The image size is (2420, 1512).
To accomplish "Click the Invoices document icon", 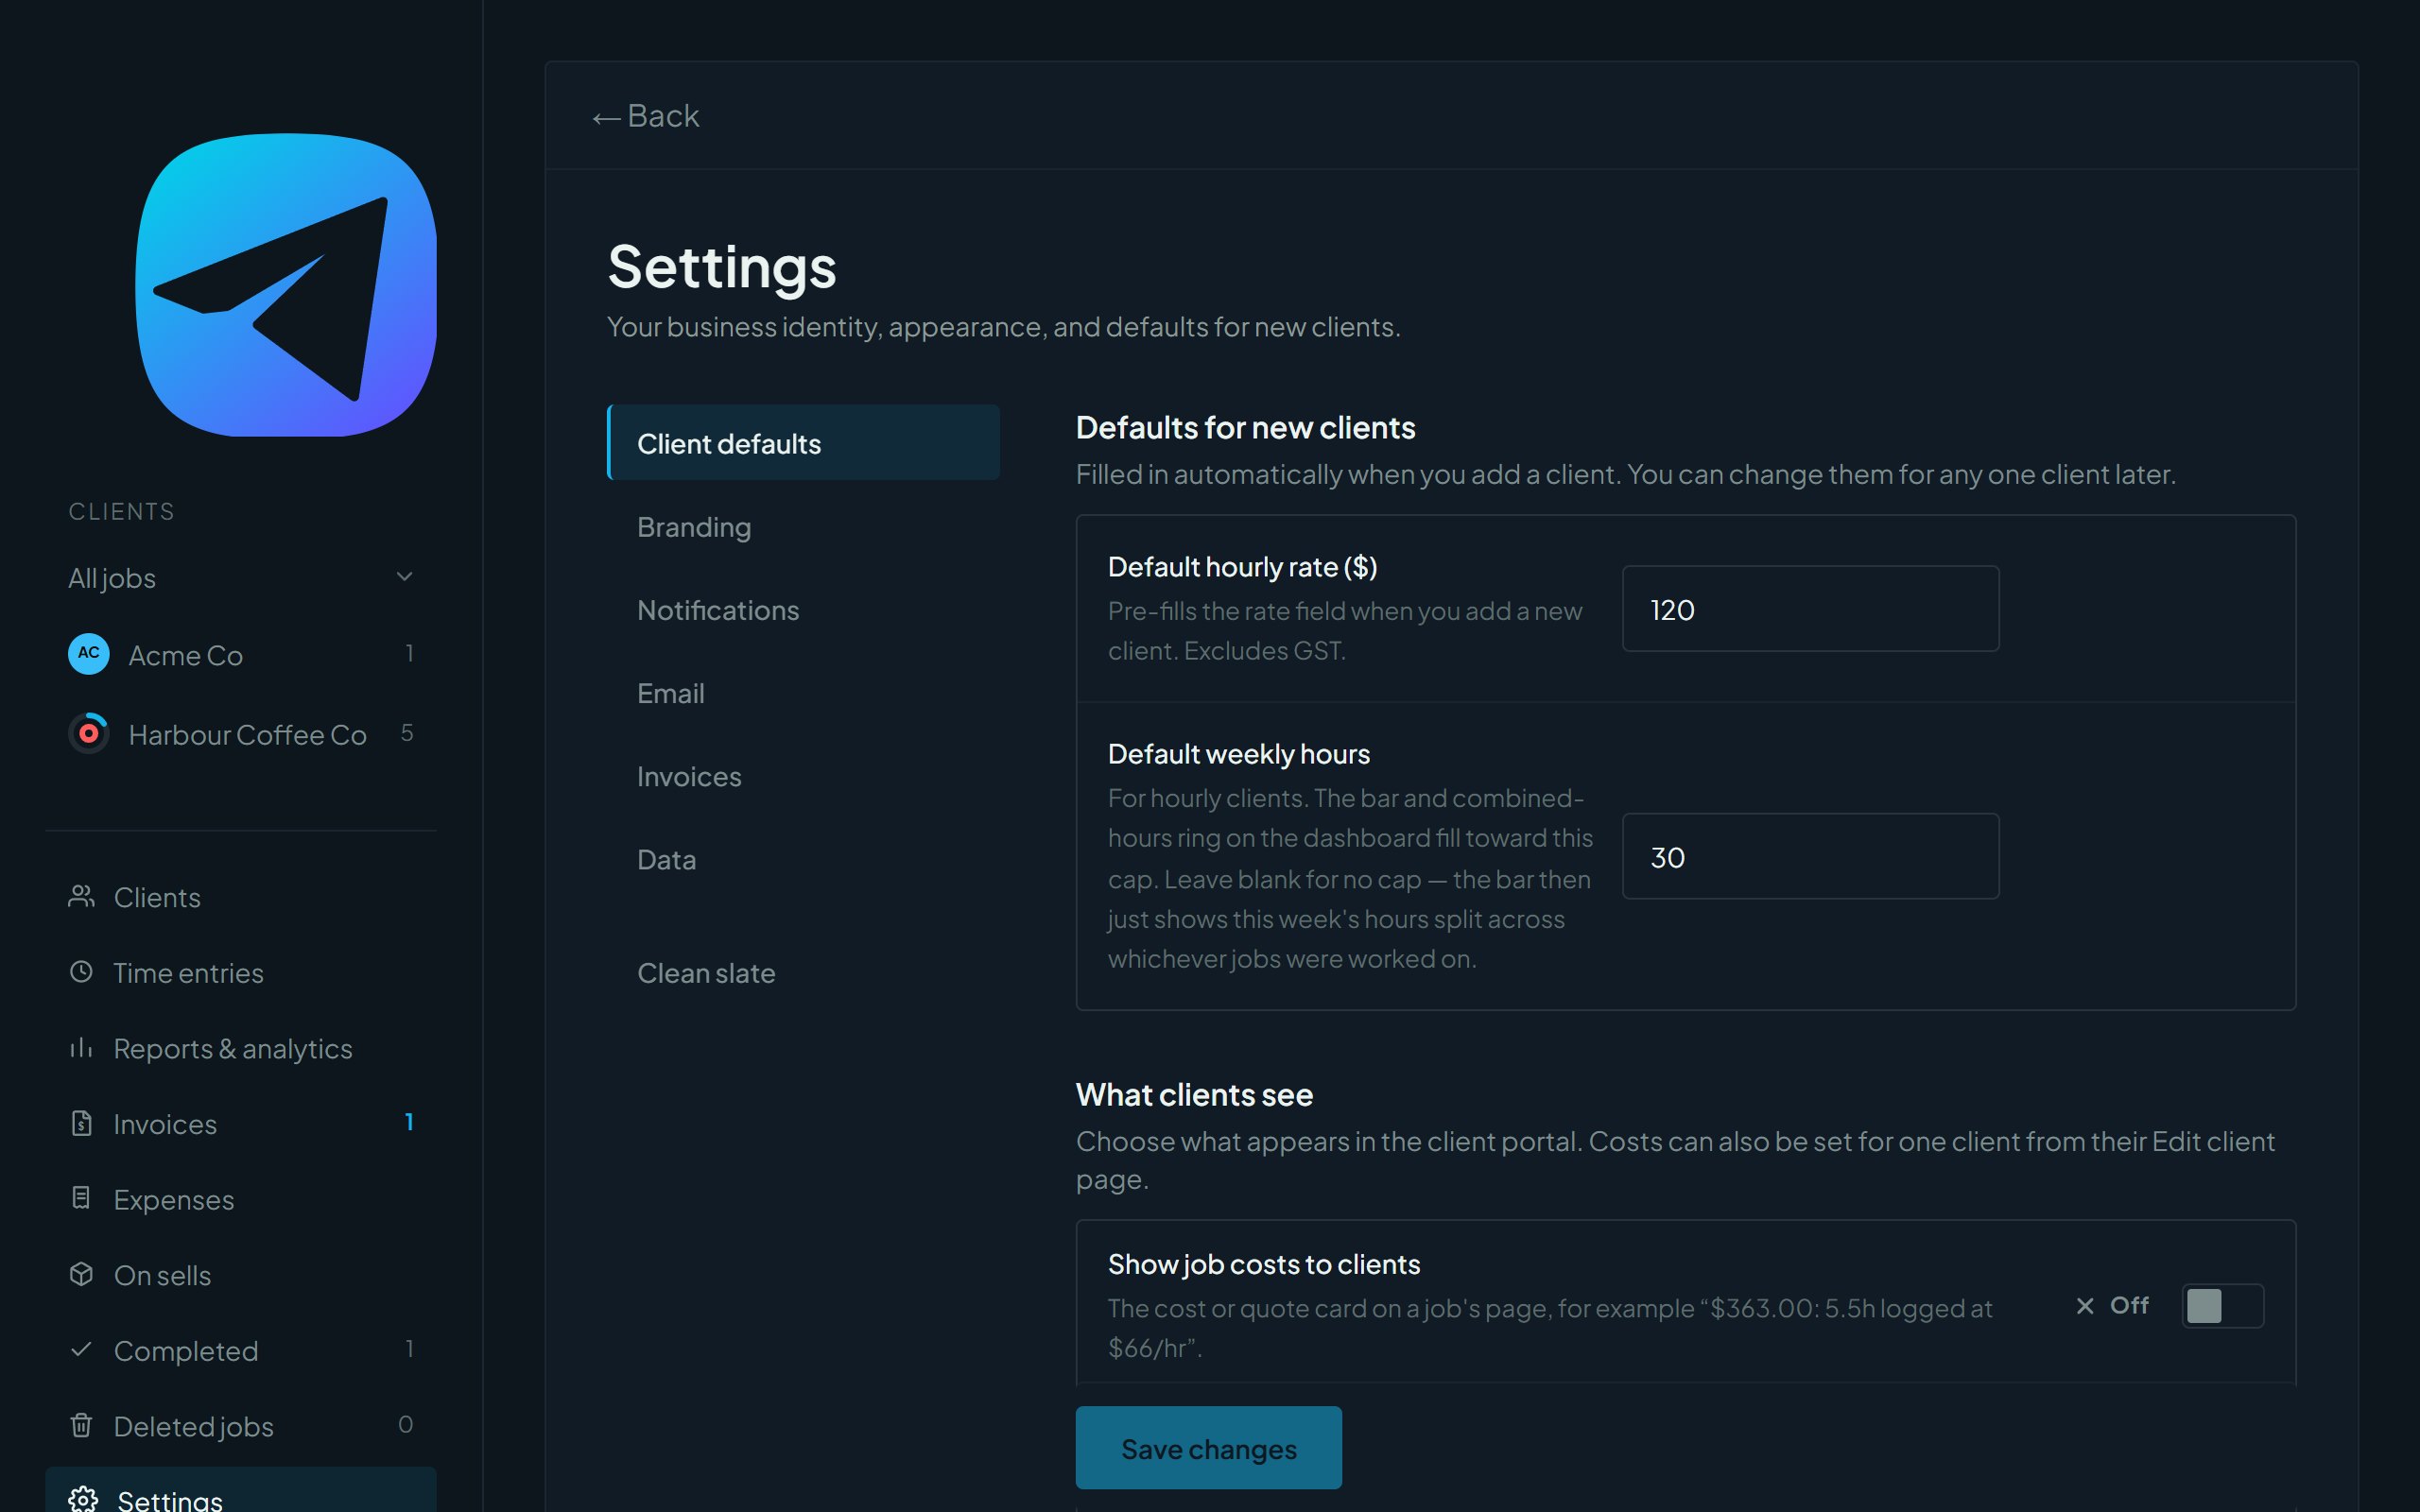I will click(x=82, y=1123).
